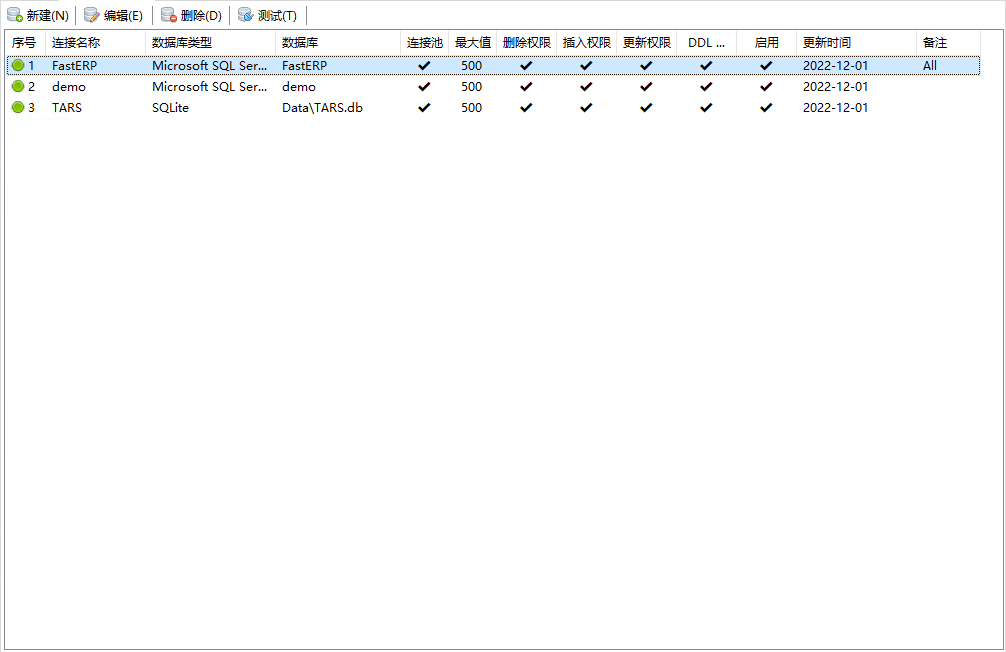Click the 连接池 column header
This screenshot has width=1006, height=652.
[x=425, y=43]
